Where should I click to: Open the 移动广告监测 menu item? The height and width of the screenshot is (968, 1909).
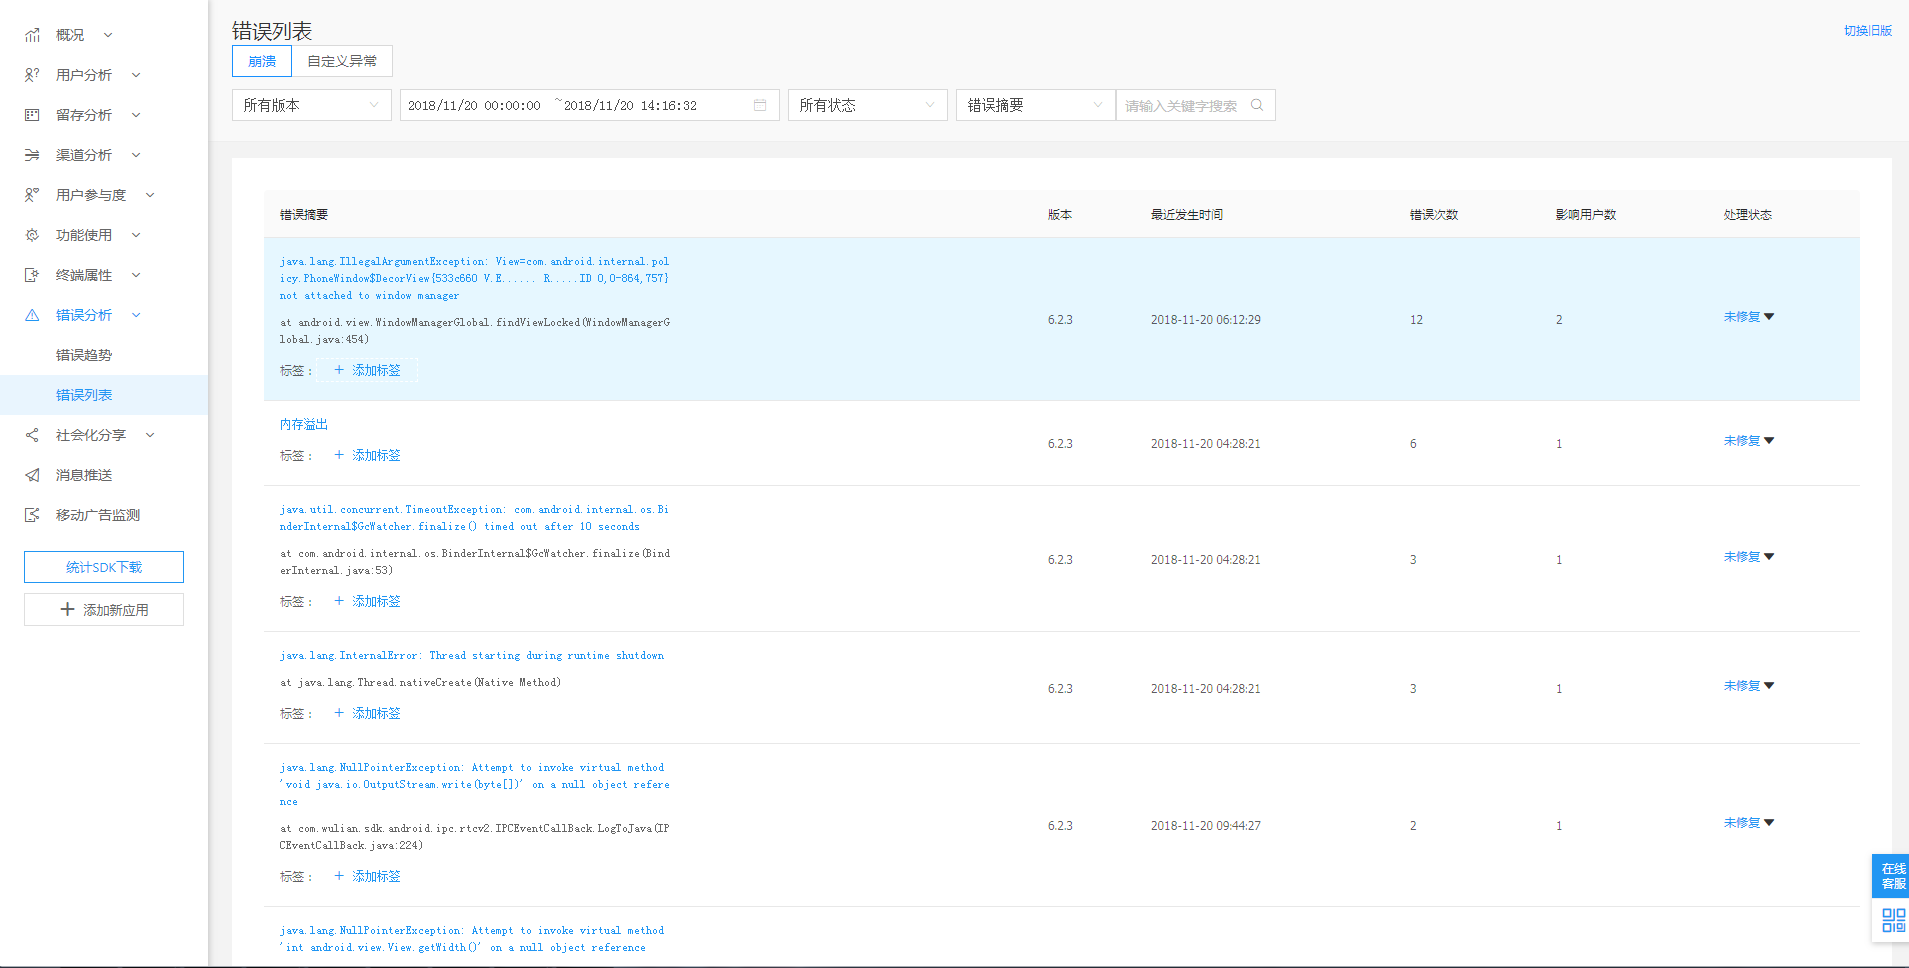(98, 515)
